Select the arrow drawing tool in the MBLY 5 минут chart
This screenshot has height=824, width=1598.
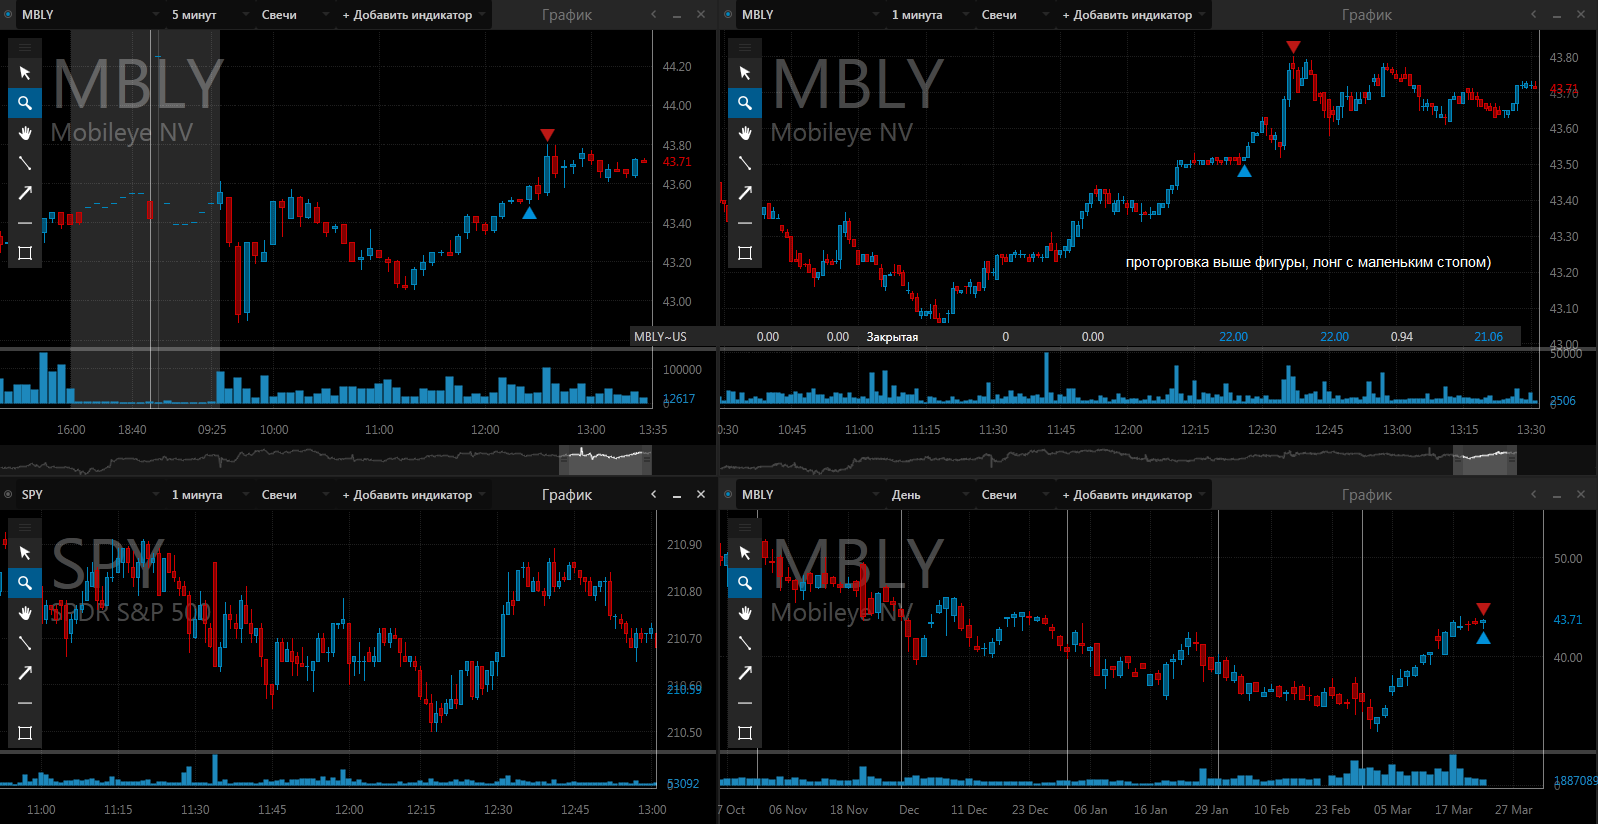pos(25,193)
